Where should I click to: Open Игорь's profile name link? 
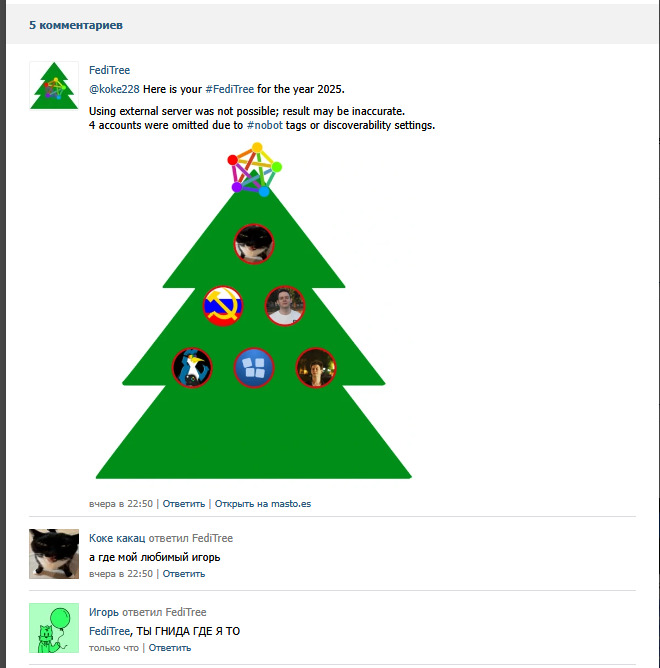pos(104,612)
